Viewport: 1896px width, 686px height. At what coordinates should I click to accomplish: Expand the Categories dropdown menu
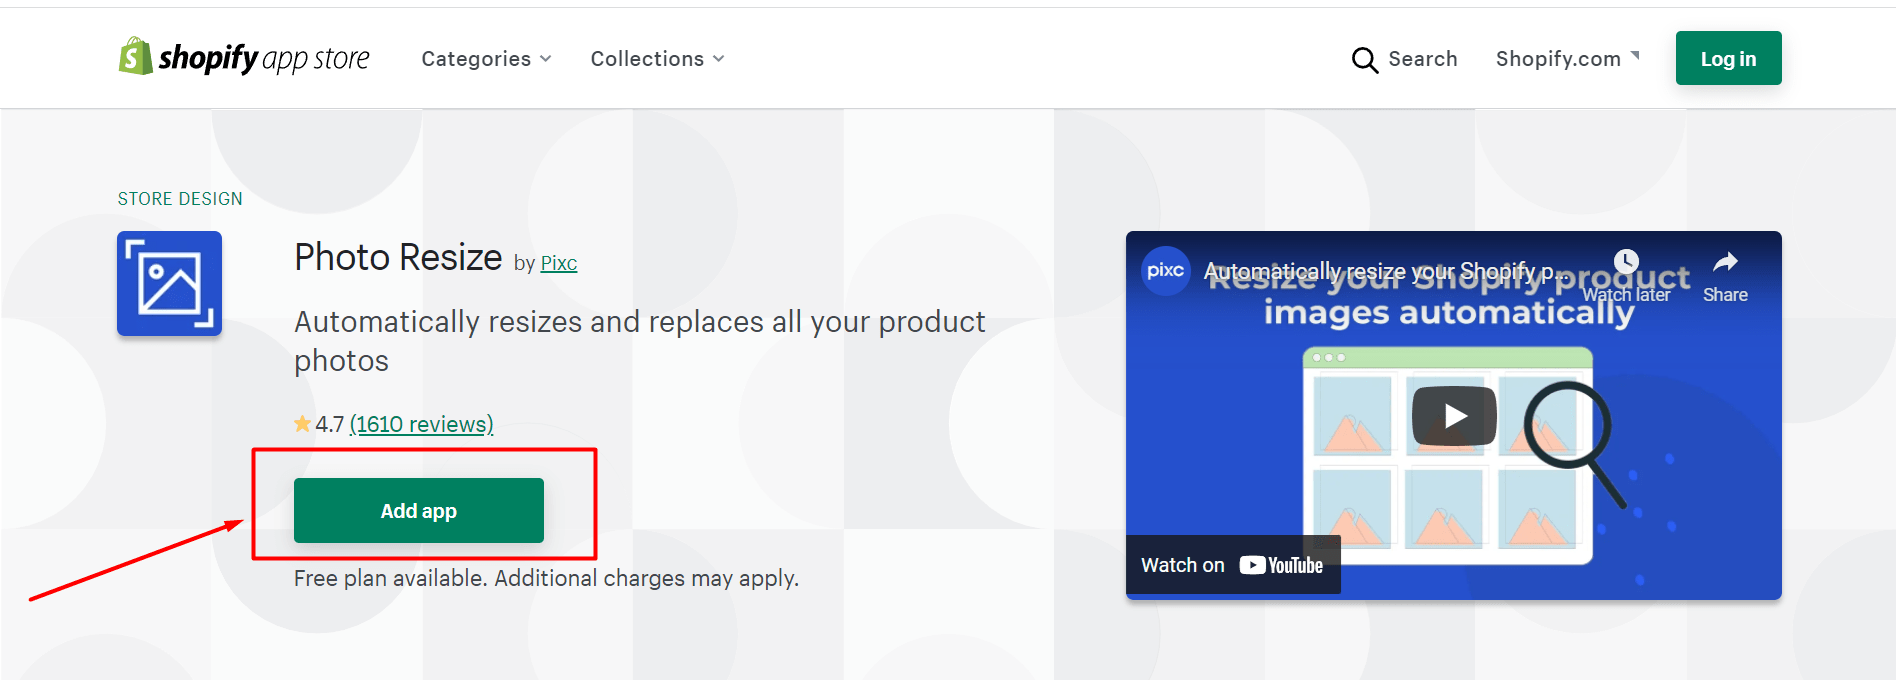click(x=486, y=59)
